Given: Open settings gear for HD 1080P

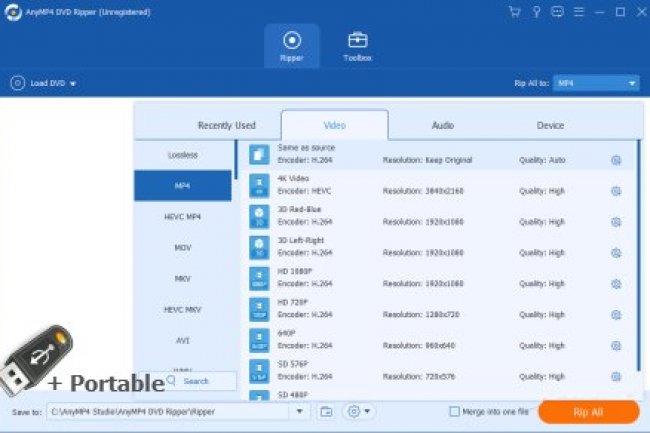Looking at the screenshot, I should coord(616,284).
